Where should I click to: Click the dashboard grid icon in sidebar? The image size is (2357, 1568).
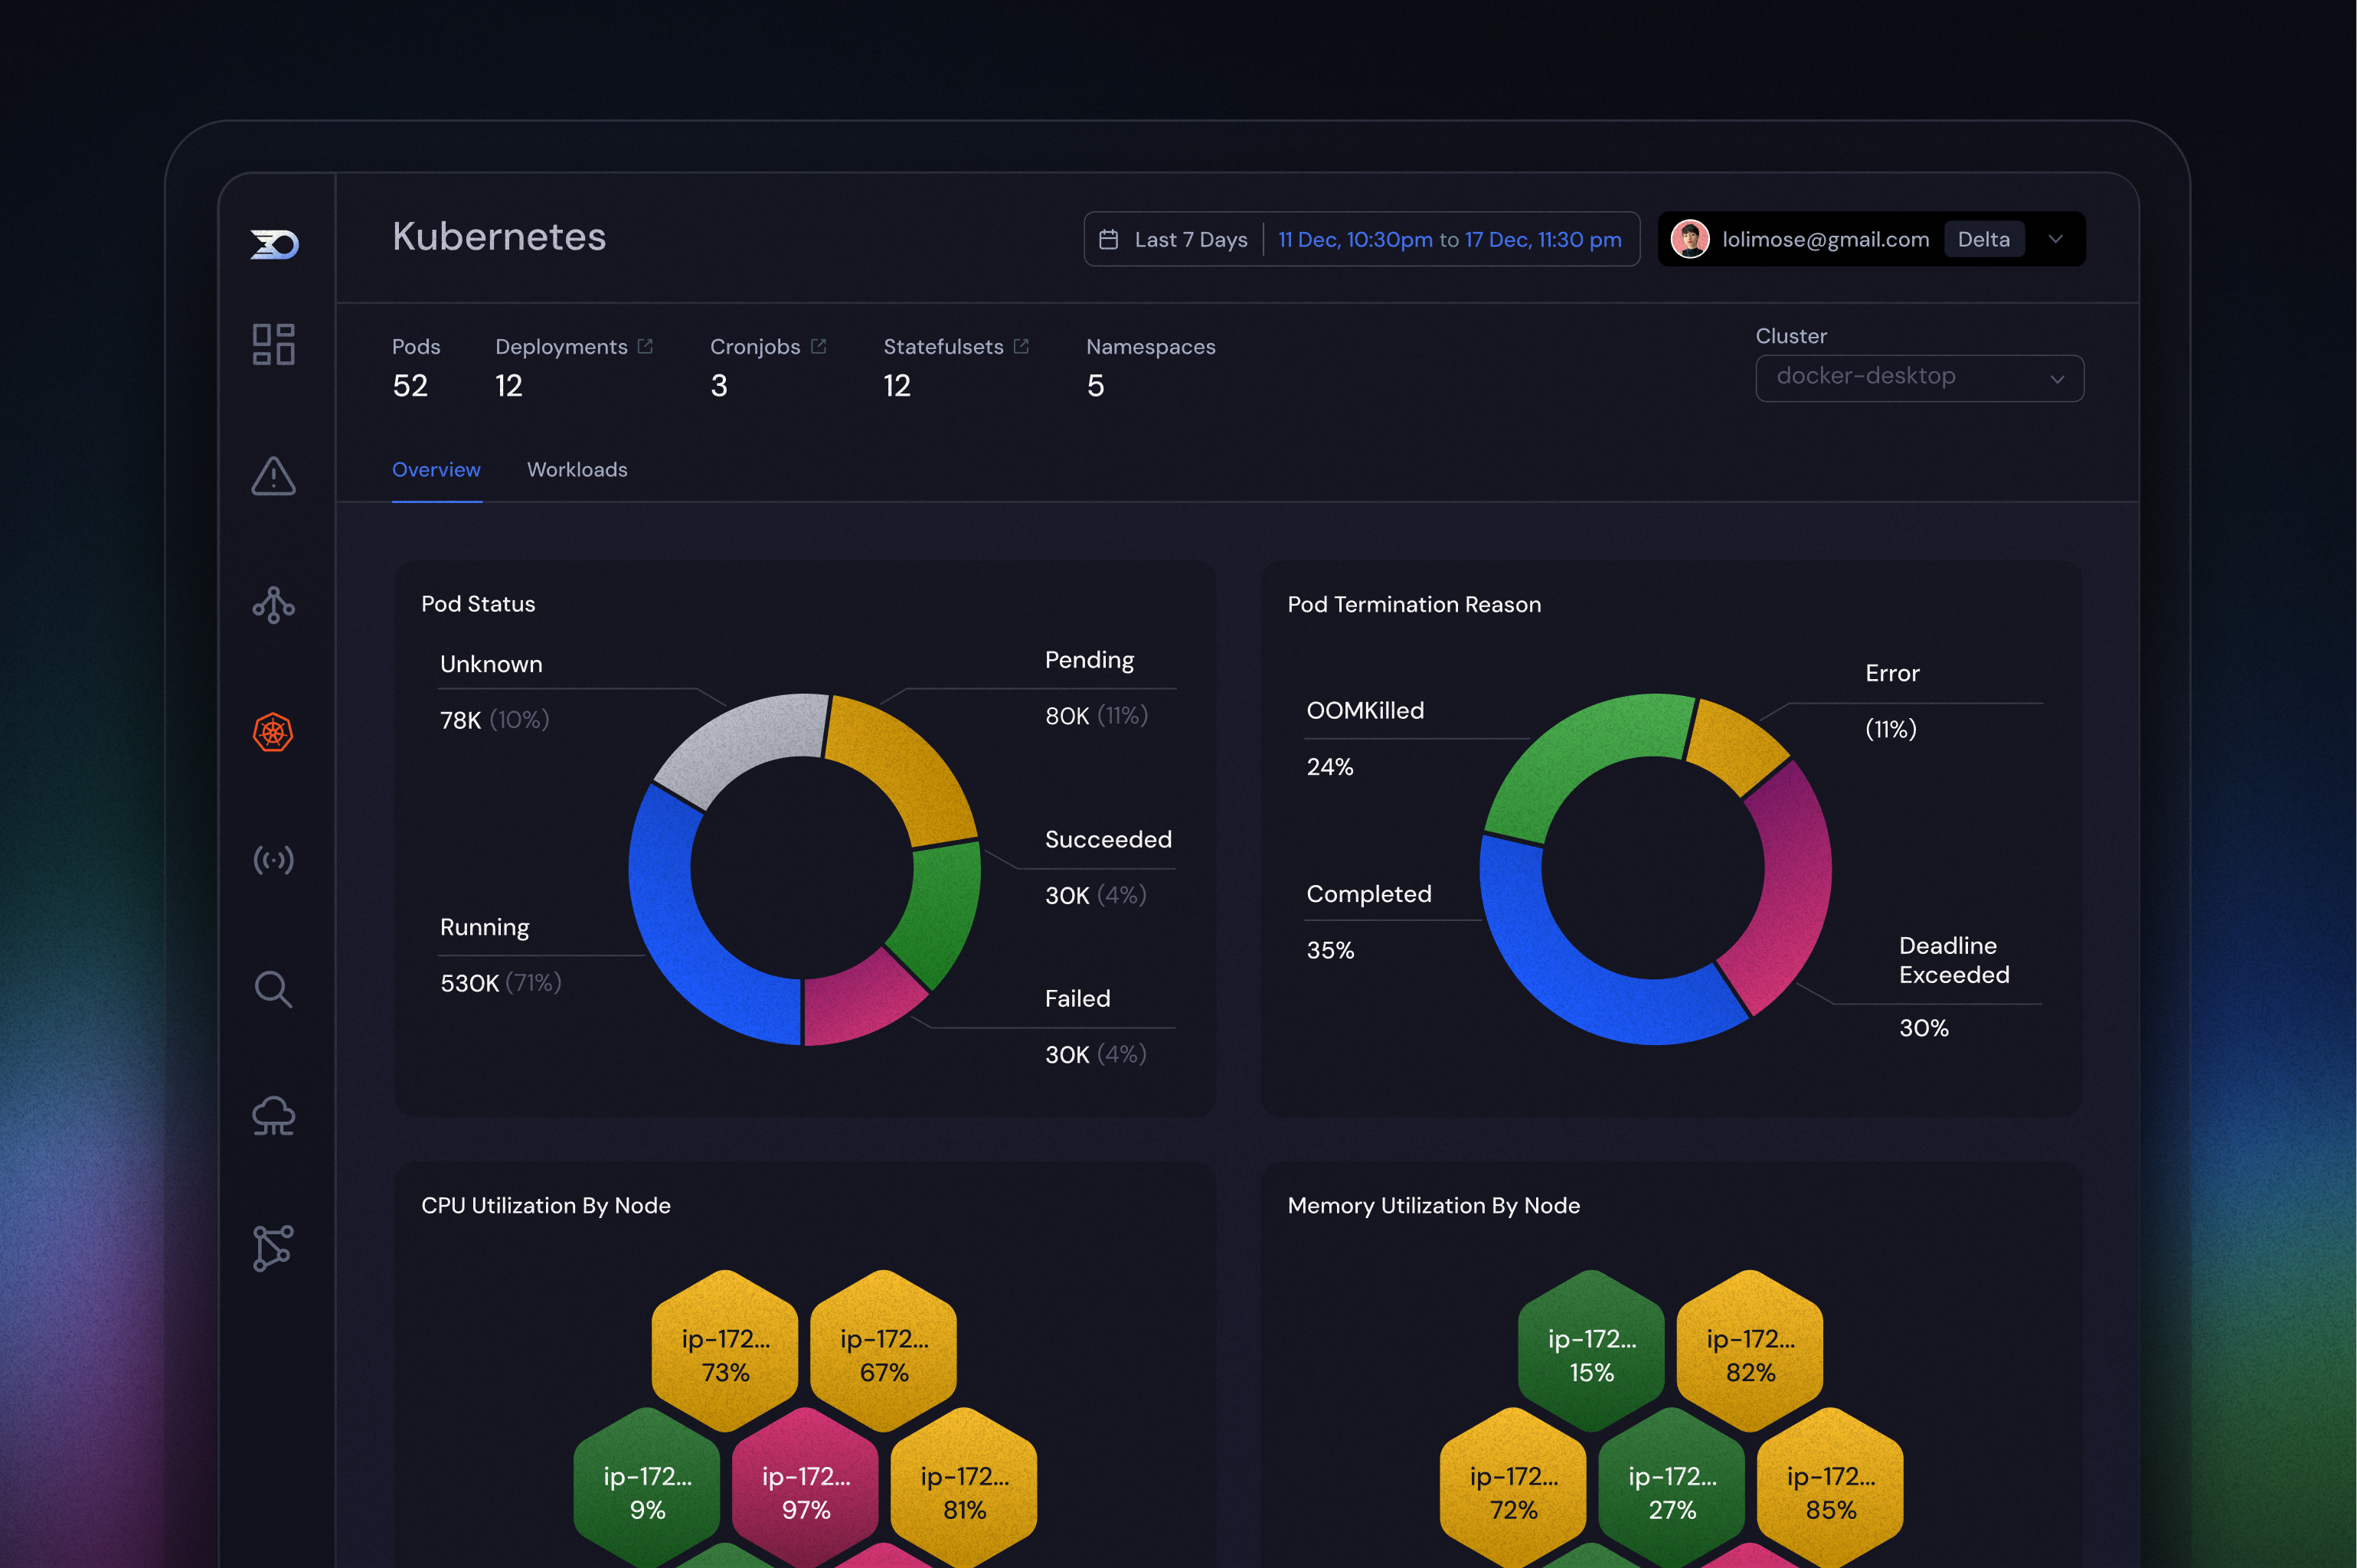[x=273, y=344]
